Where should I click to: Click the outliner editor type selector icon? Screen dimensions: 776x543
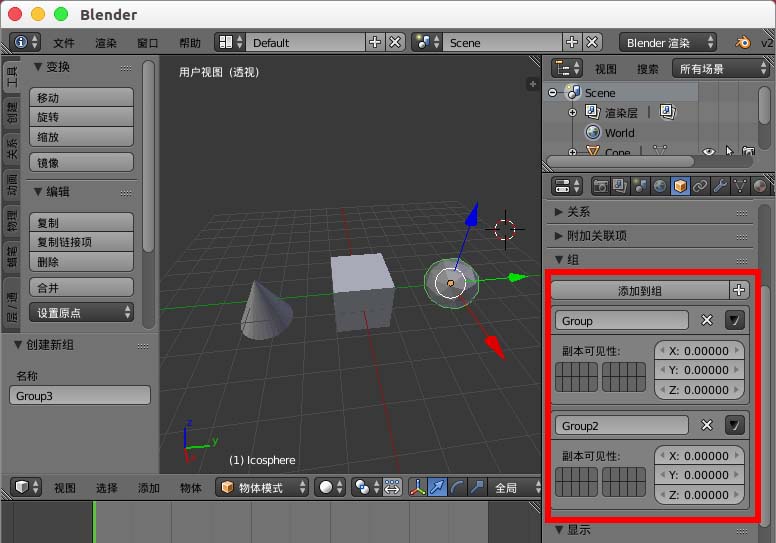point(567,68)
